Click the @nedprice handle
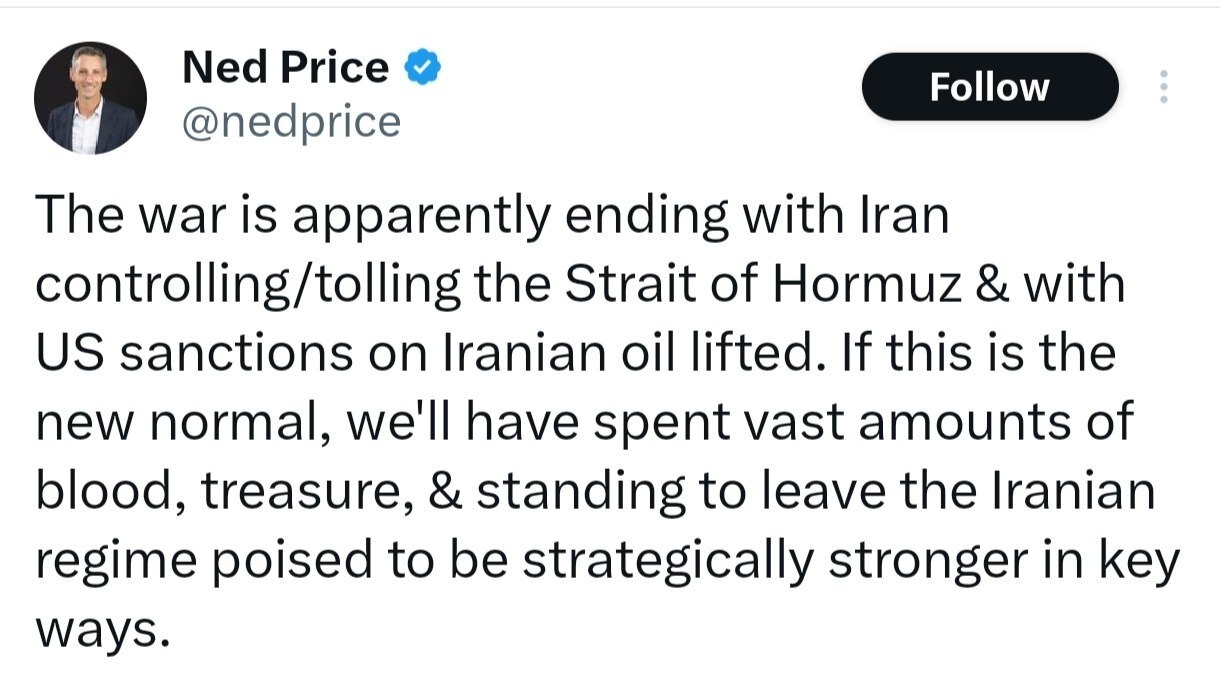The image size is (1220, 676). [x=291, y=122]
